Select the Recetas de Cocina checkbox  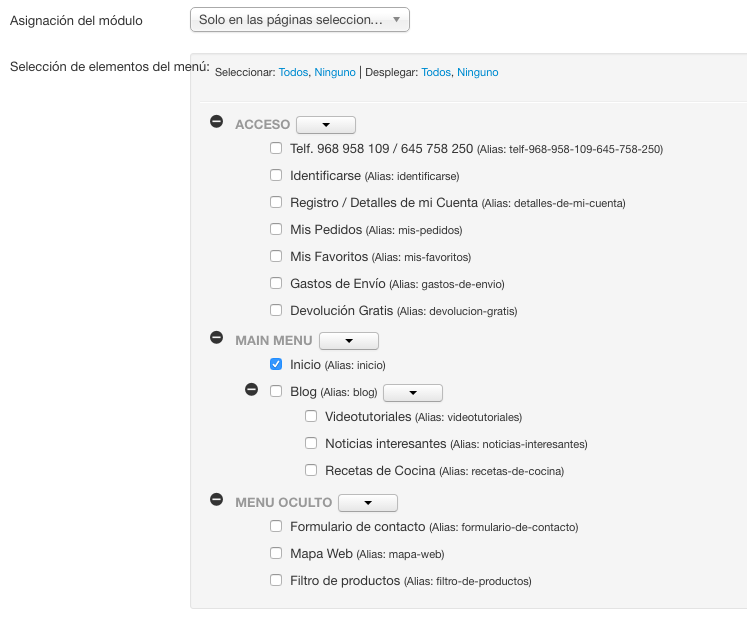tap(311, 471)
